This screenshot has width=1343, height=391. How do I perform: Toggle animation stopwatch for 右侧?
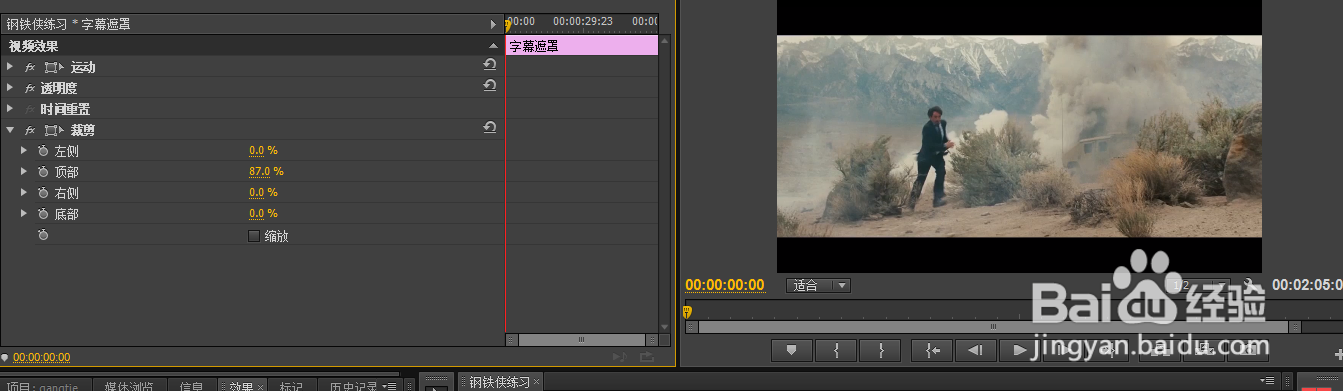click(42, 193)
